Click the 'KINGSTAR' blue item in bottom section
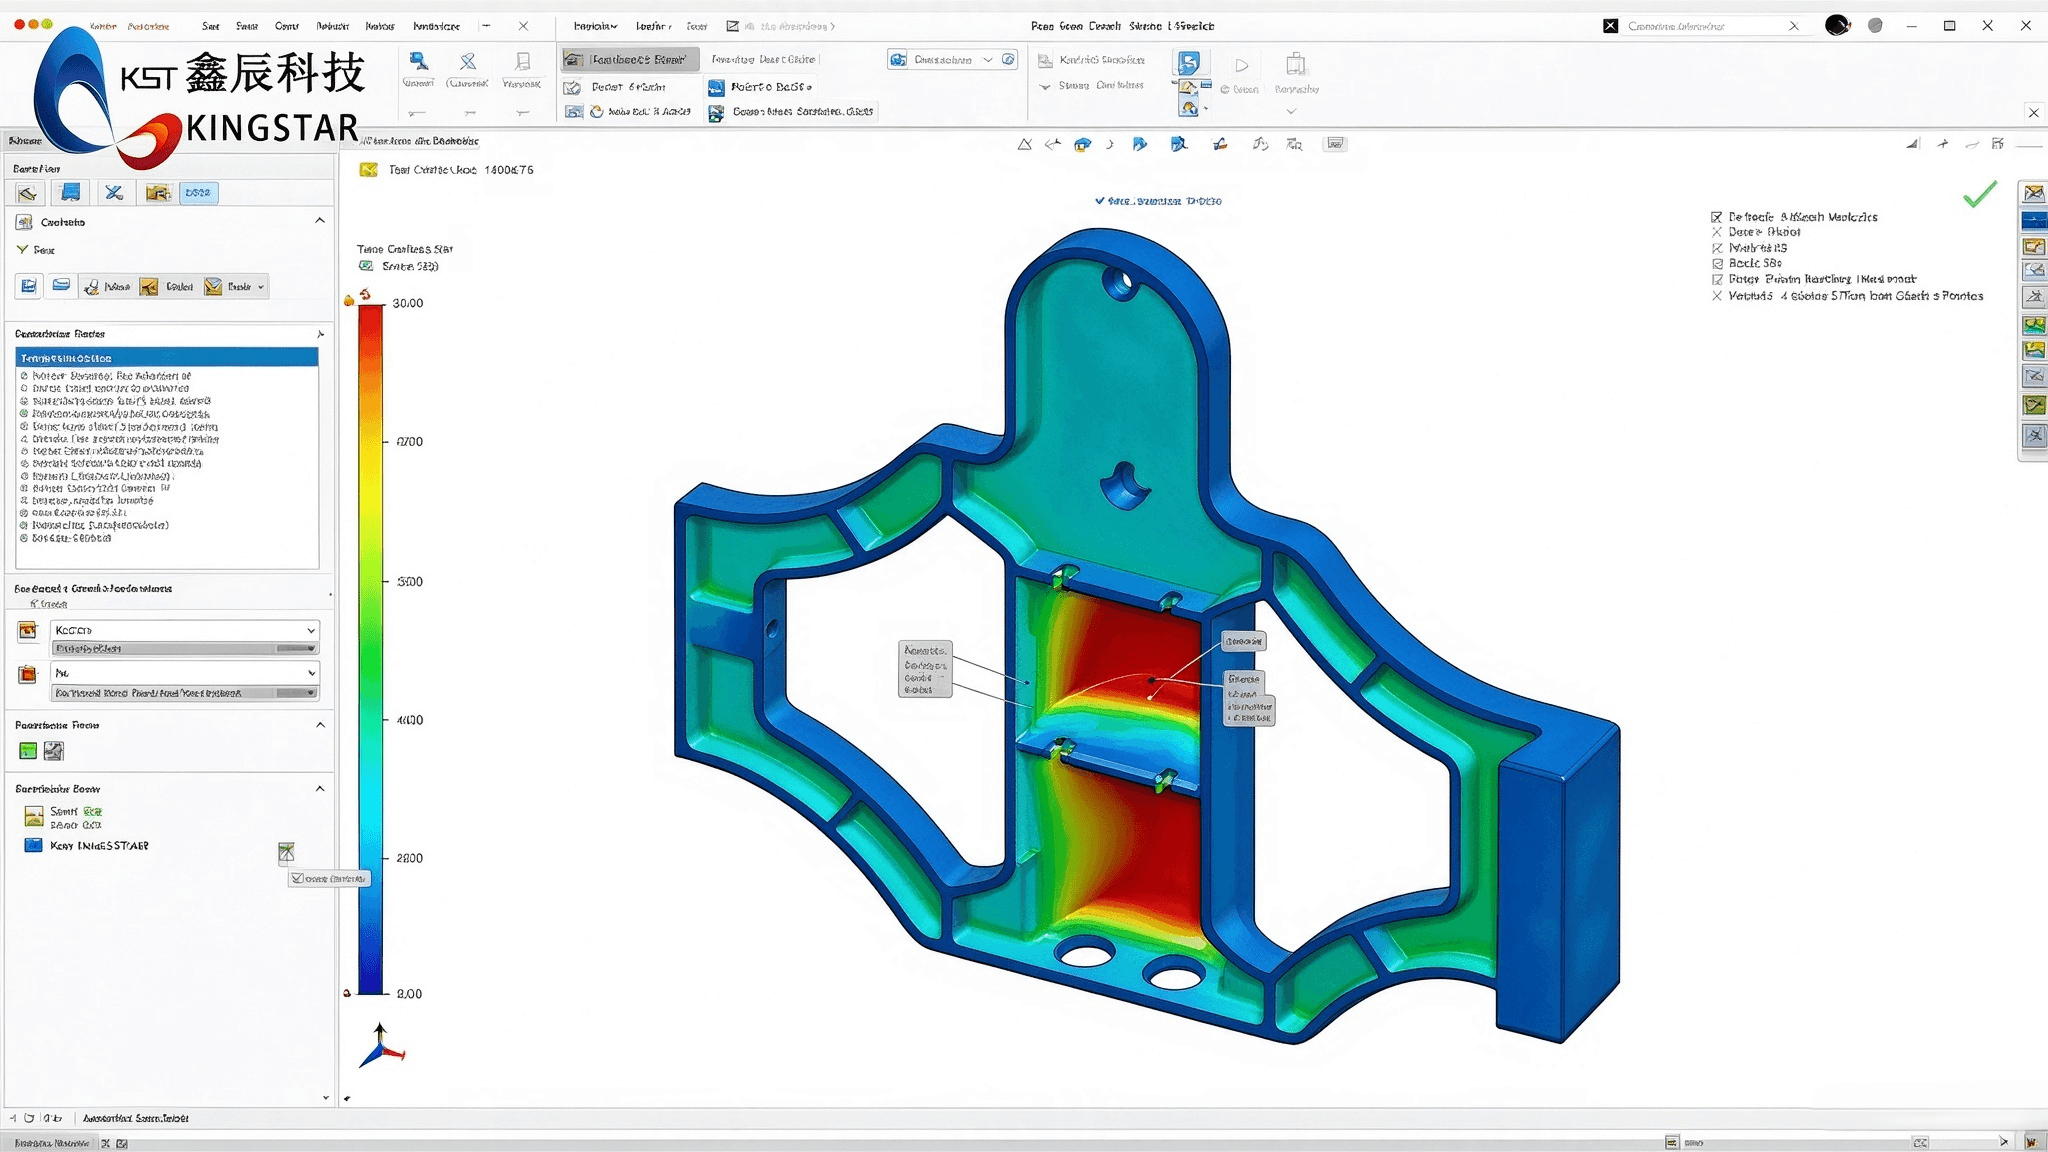2048x1152 pixels. click(86, 846)
